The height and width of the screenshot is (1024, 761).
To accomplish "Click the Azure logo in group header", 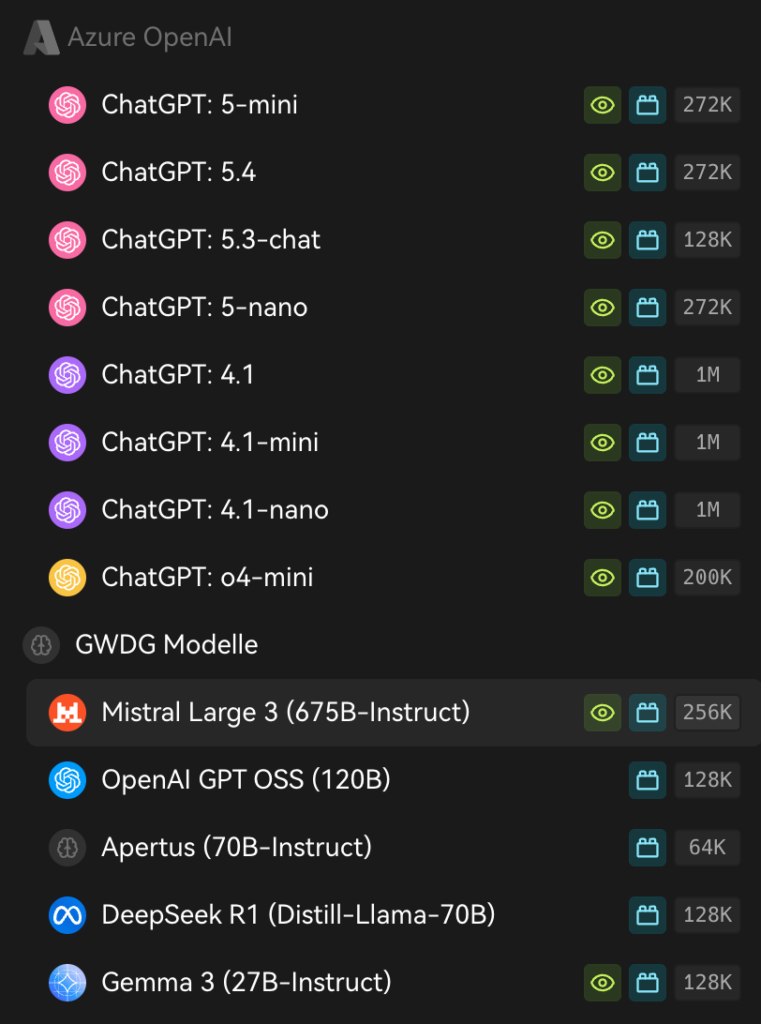I will point(41,38).
